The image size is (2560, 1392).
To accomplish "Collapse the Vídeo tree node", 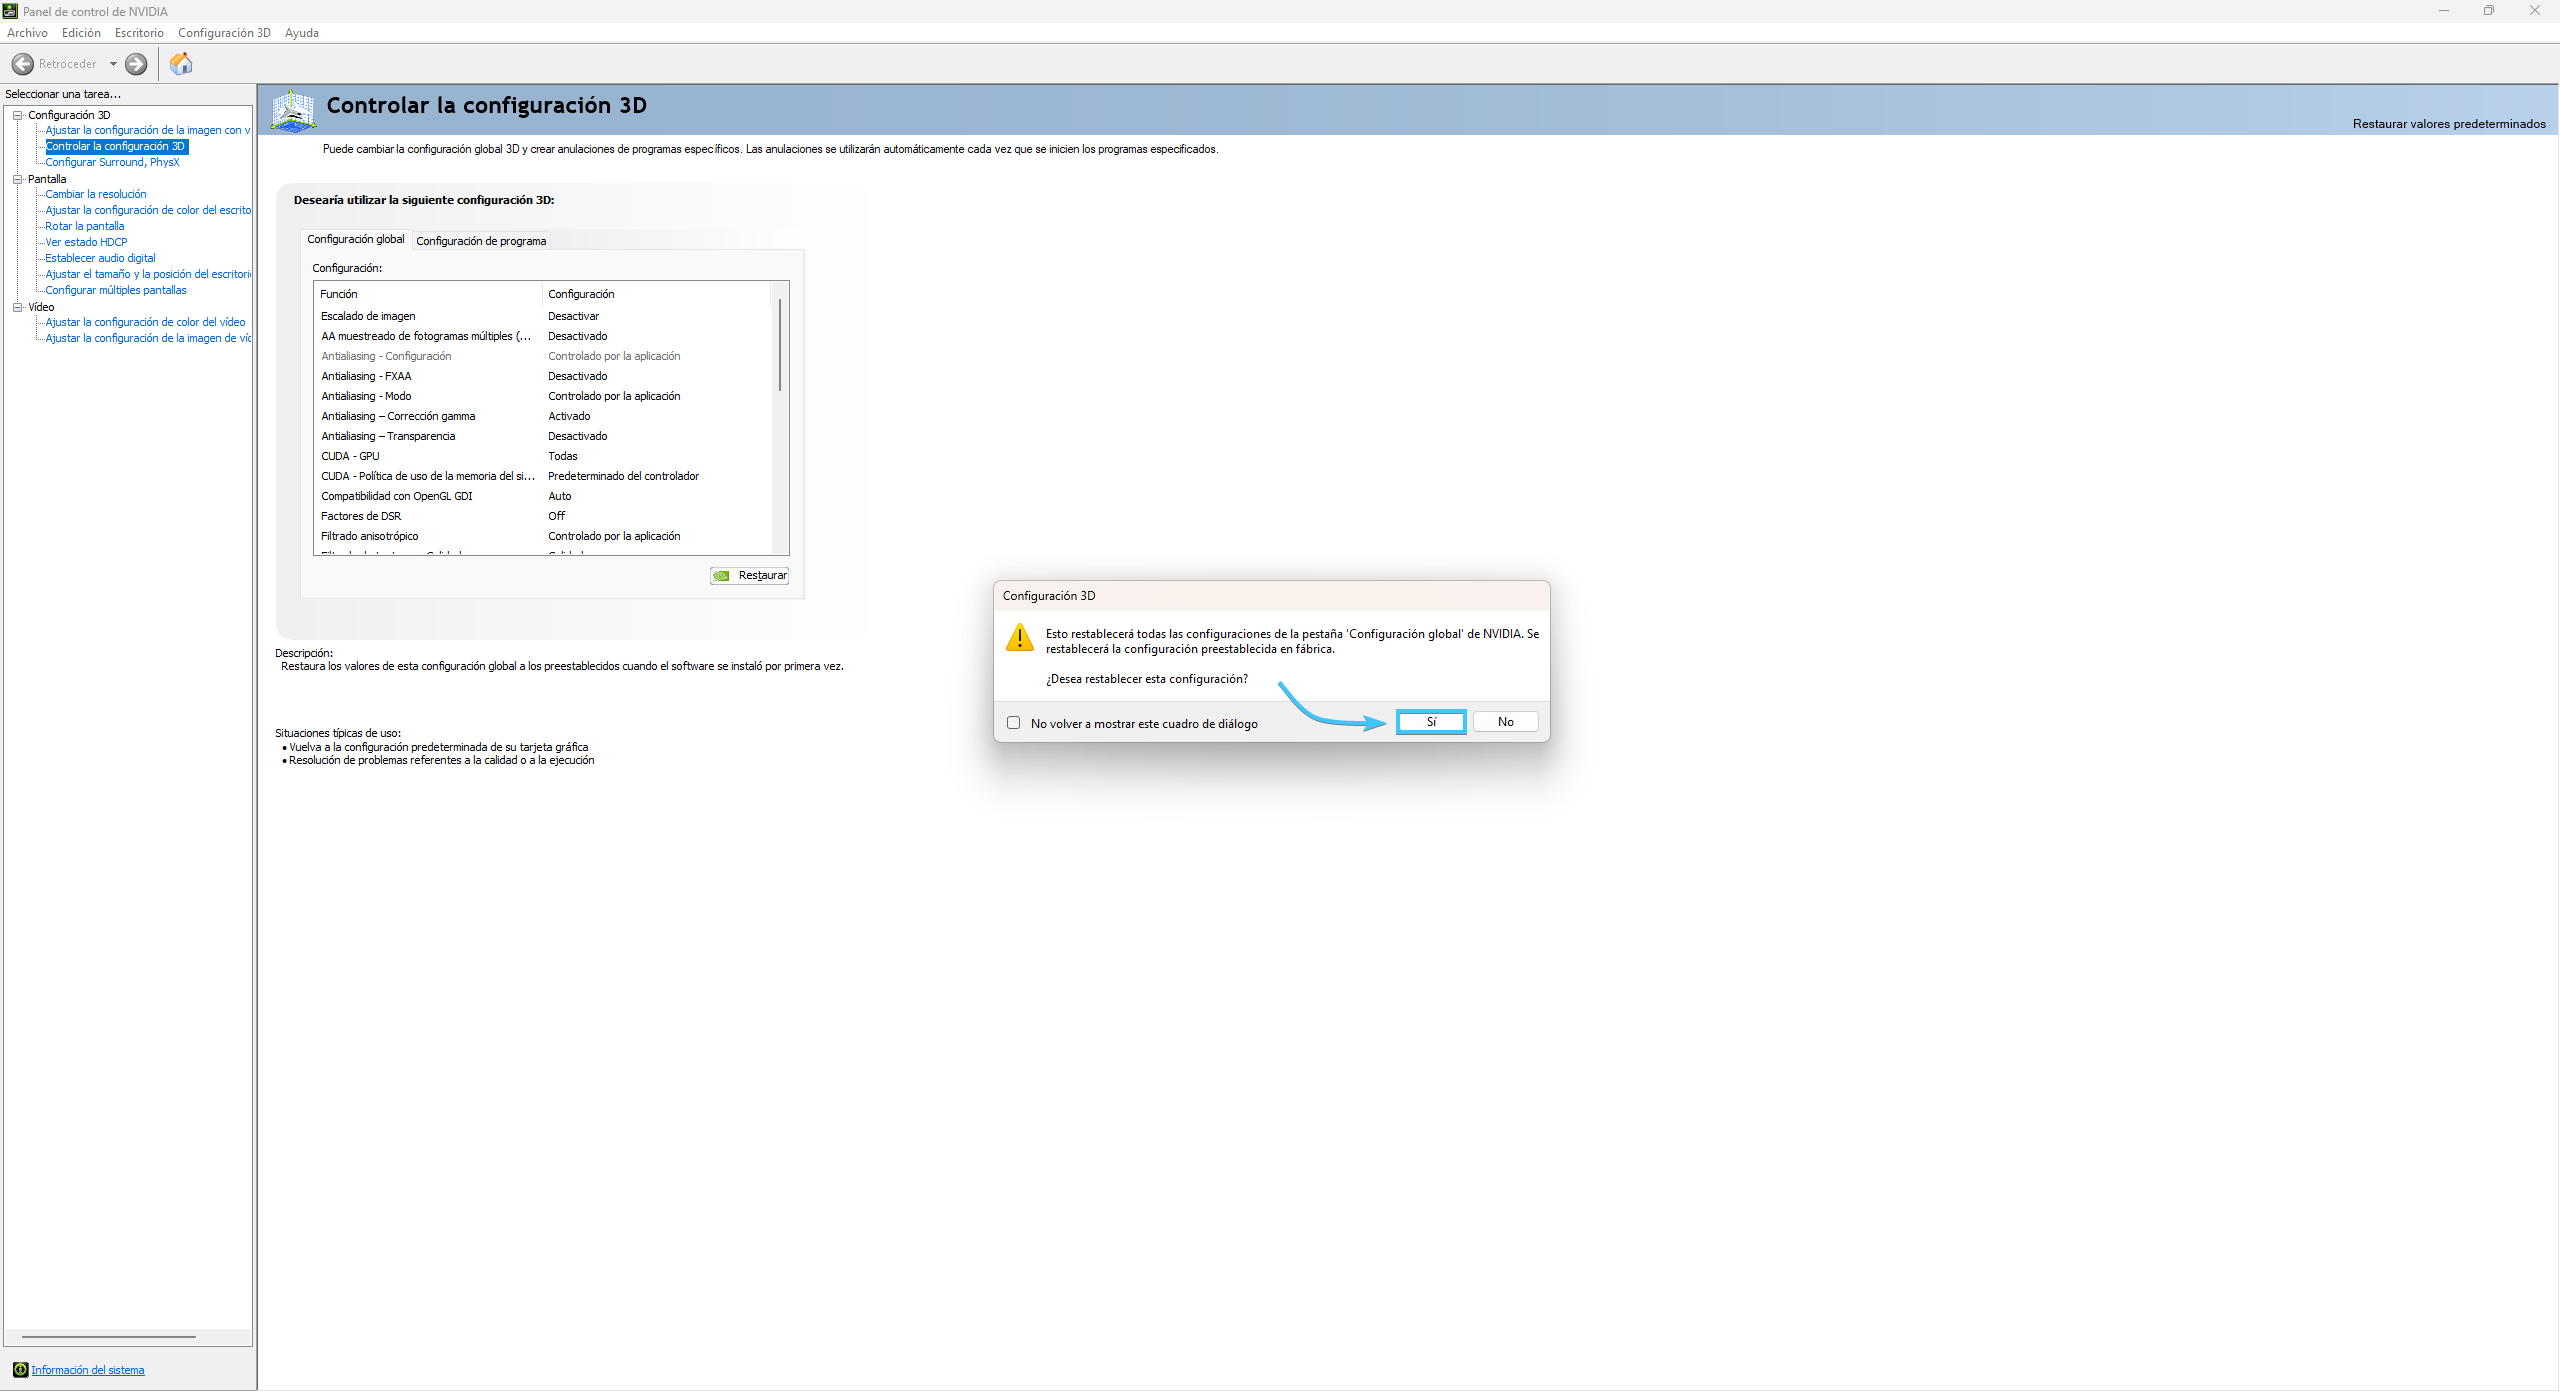I will tap(17, 307).
